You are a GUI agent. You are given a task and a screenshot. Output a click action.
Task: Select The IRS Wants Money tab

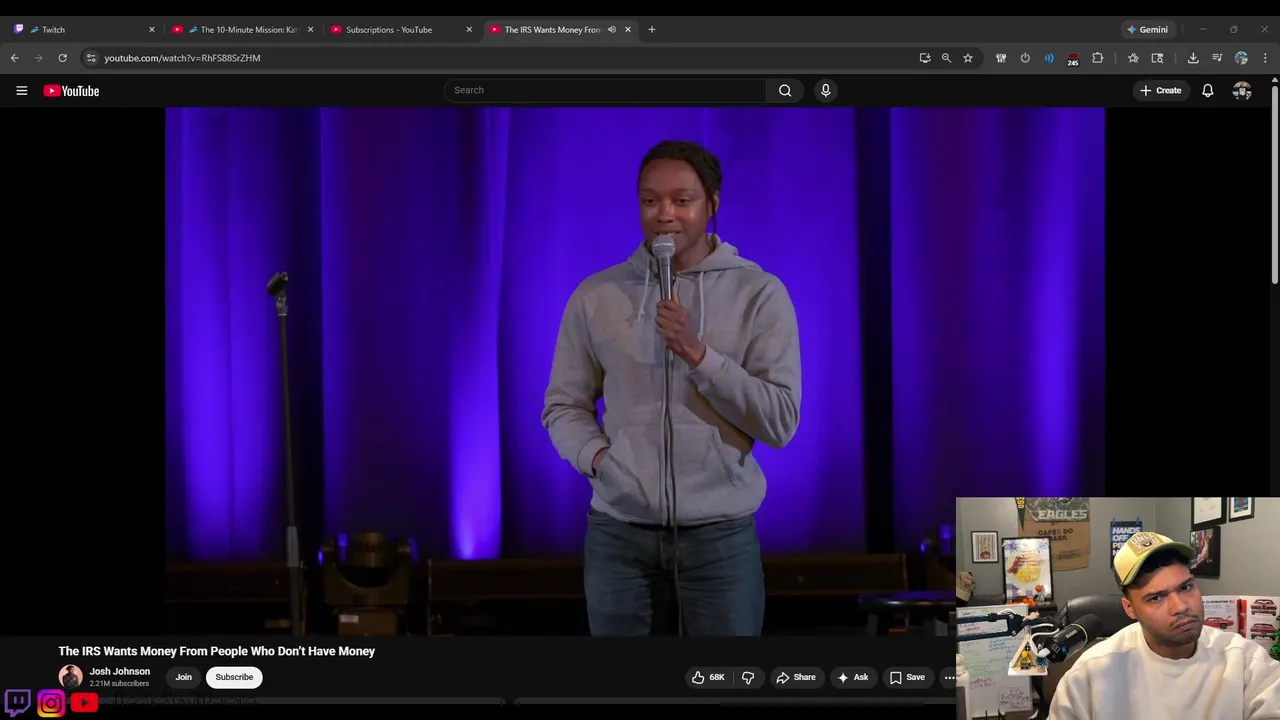pos(550,30)
